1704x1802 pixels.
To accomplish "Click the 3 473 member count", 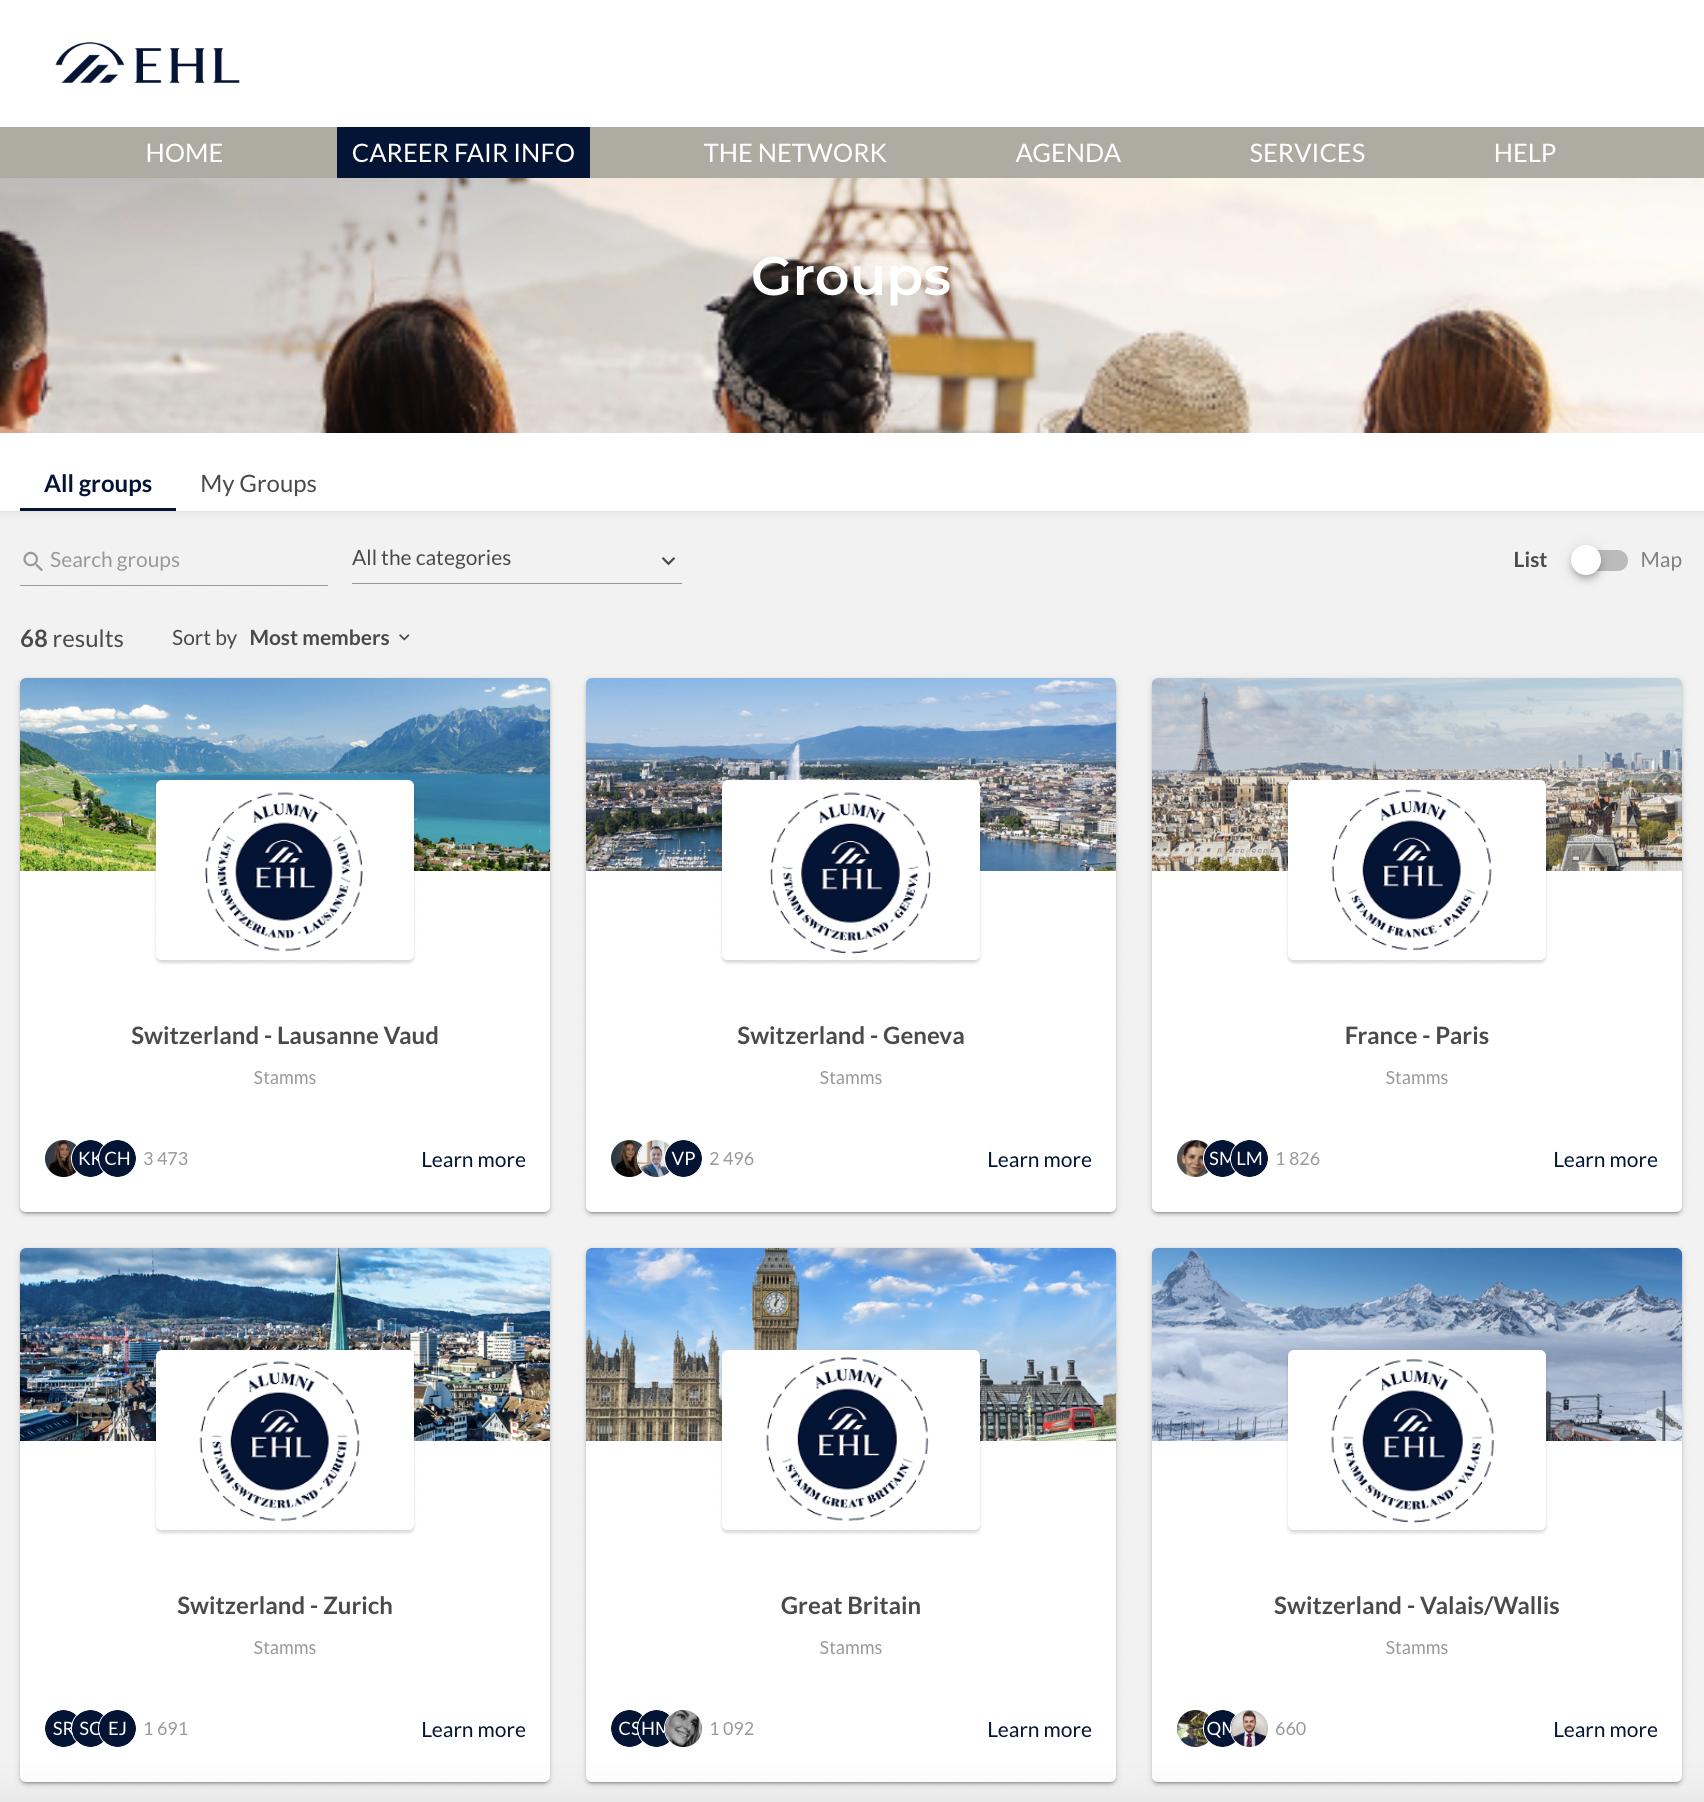I will click(166, 1159).
